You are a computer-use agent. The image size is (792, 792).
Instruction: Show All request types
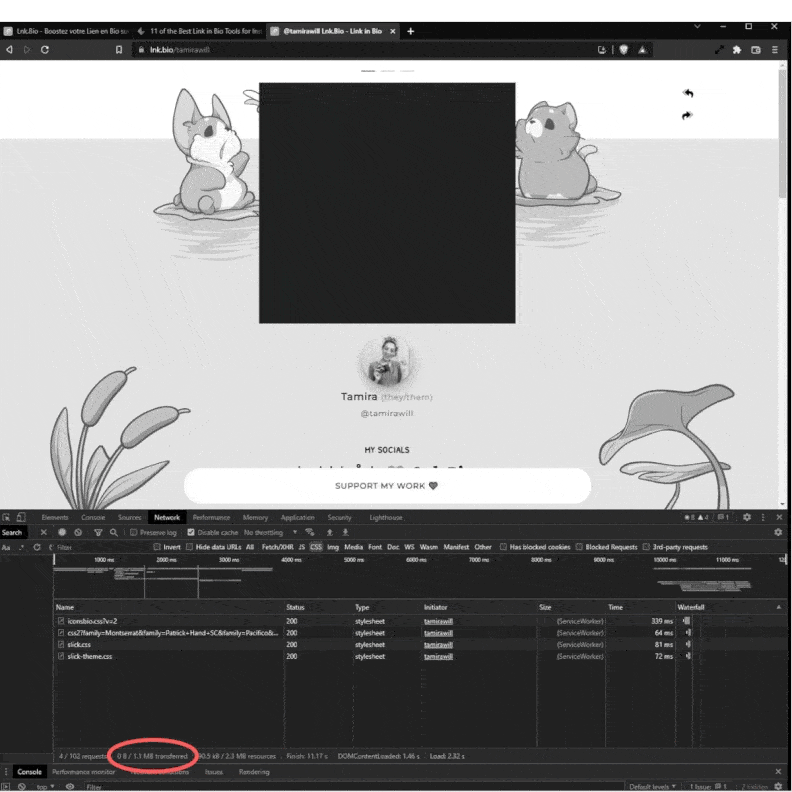pos(250,547)
